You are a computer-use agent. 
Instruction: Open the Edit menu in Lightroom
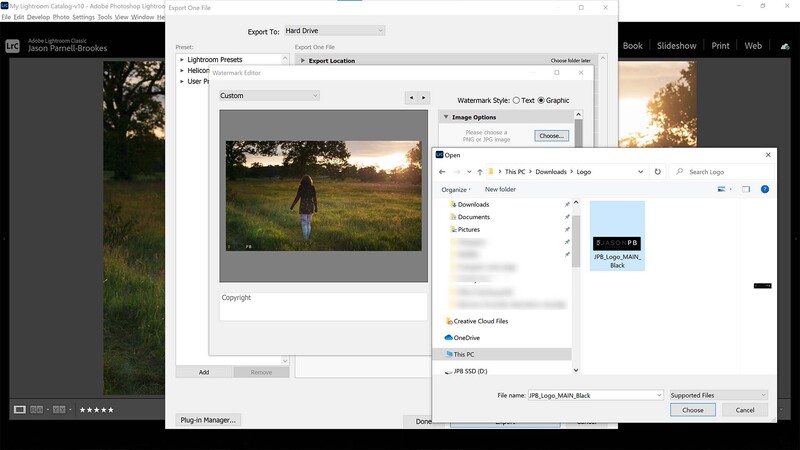click(x=19, y=17)
